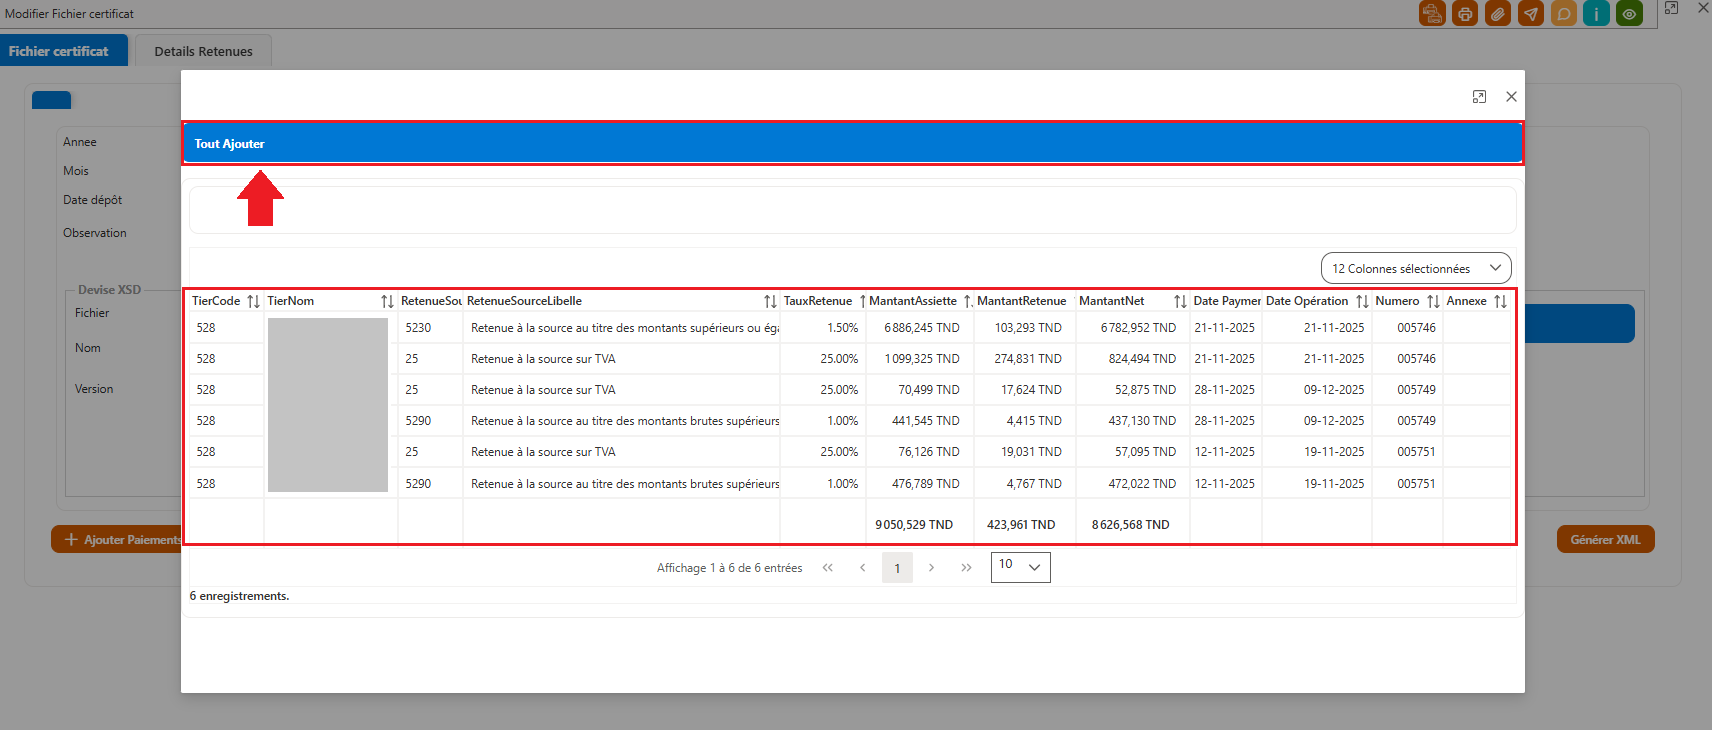Image resolution: width=1712 pixels, height=730 pixels.
Task: Click the RetenueSou column header
Action: click(x=431, y=301)
